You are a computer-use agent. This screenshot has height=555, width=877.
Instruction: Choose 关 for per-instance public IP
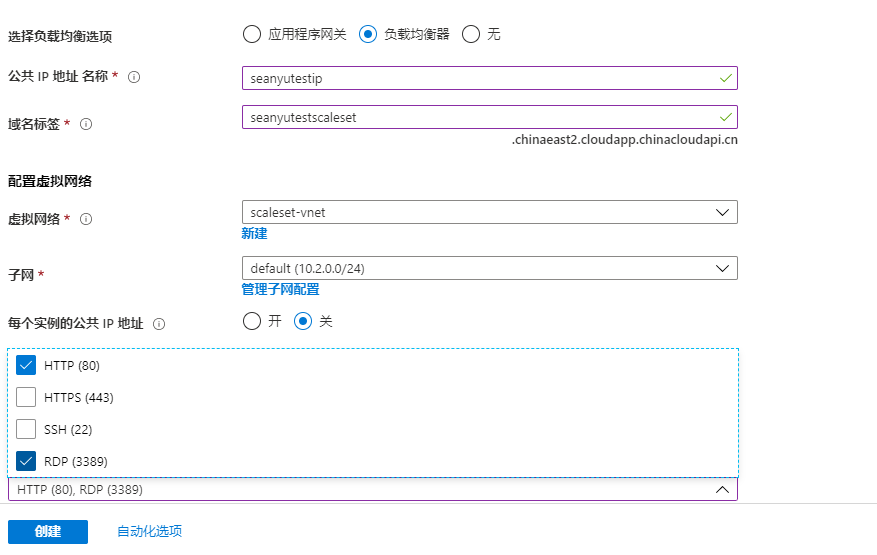point(302,322)
